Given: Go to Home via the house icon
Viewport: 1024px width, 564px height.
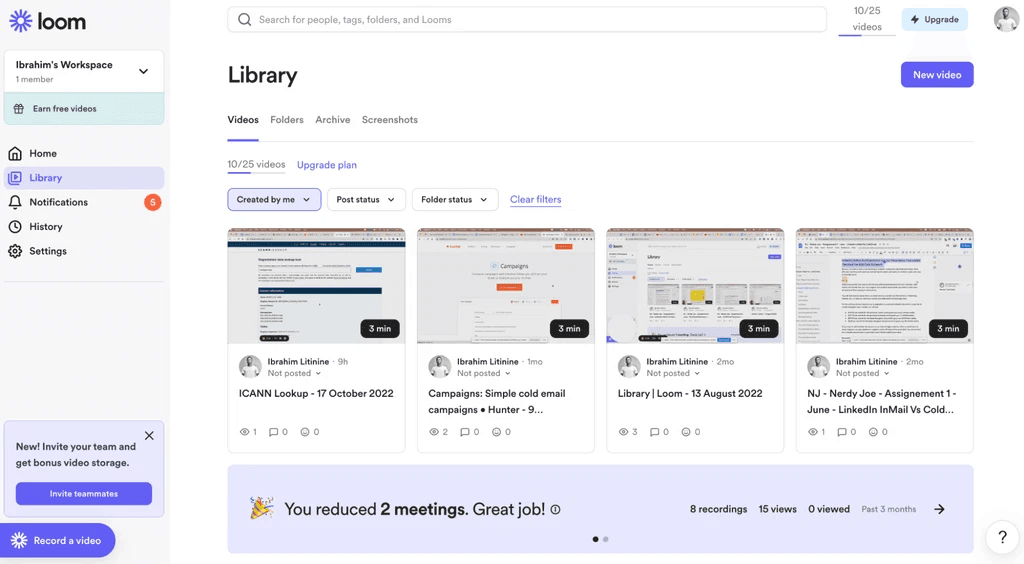Looking at the screenshot, I should point(15,153).
